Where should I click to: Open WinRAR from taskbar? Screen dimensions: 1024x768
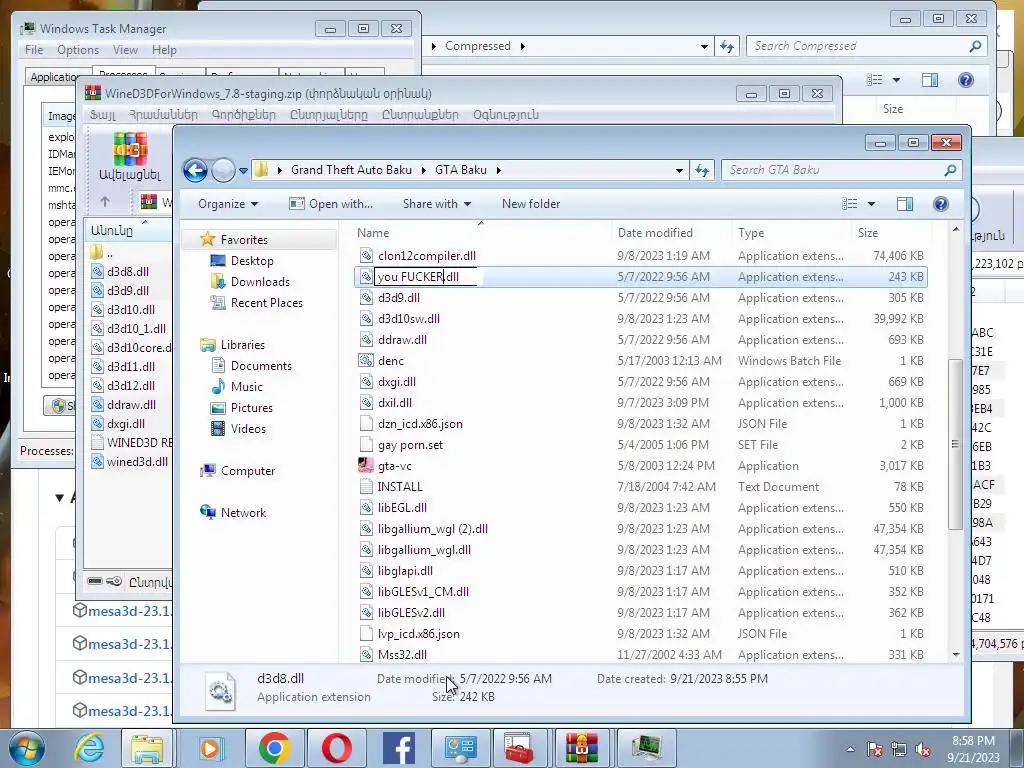581,748
